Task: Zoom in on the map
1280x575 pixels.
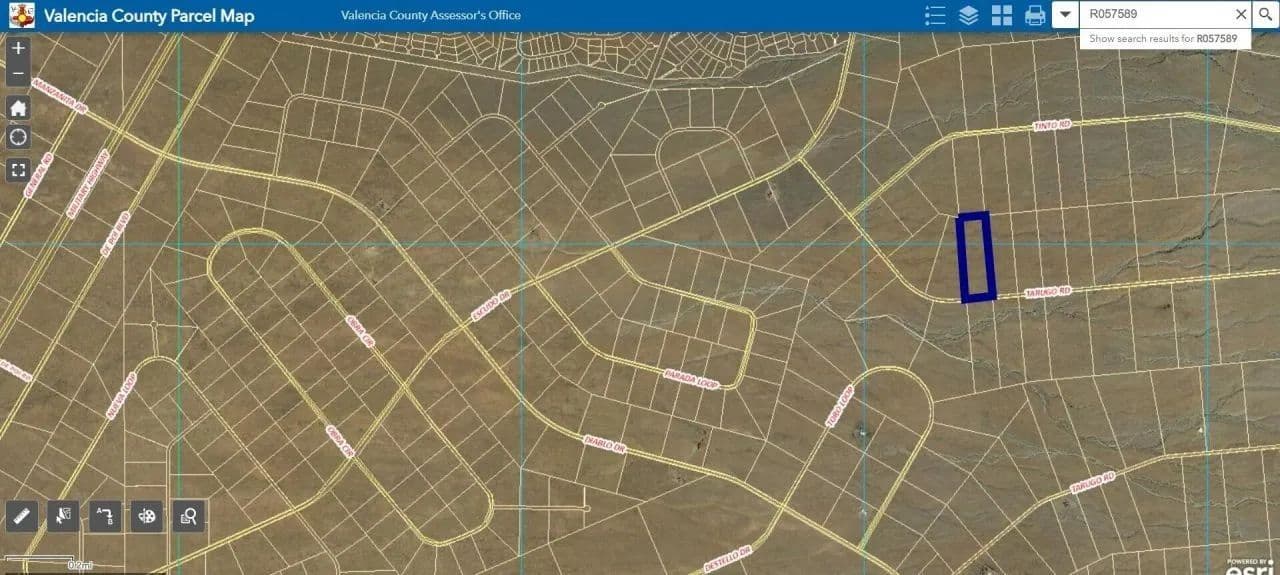Action: pyautogui.click(x=18, y=48)
